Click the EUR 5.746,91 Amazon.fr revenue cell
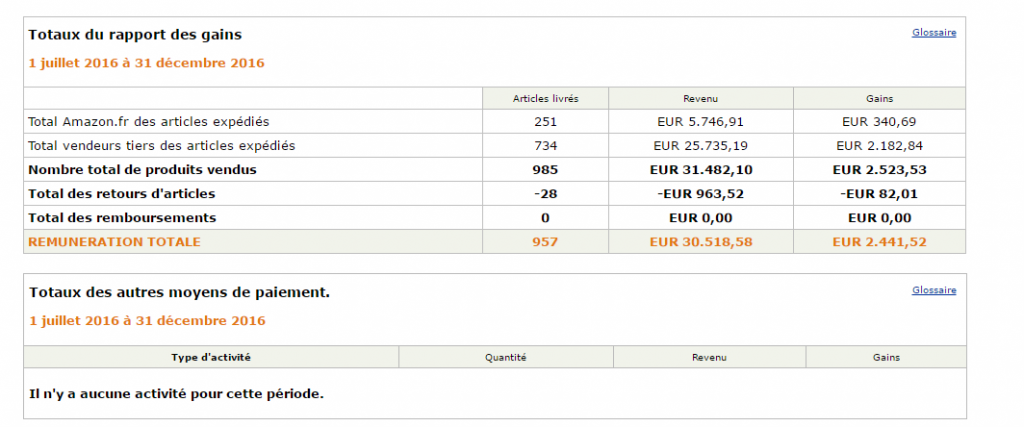The image size is (1024, 427). click(701, 122)
